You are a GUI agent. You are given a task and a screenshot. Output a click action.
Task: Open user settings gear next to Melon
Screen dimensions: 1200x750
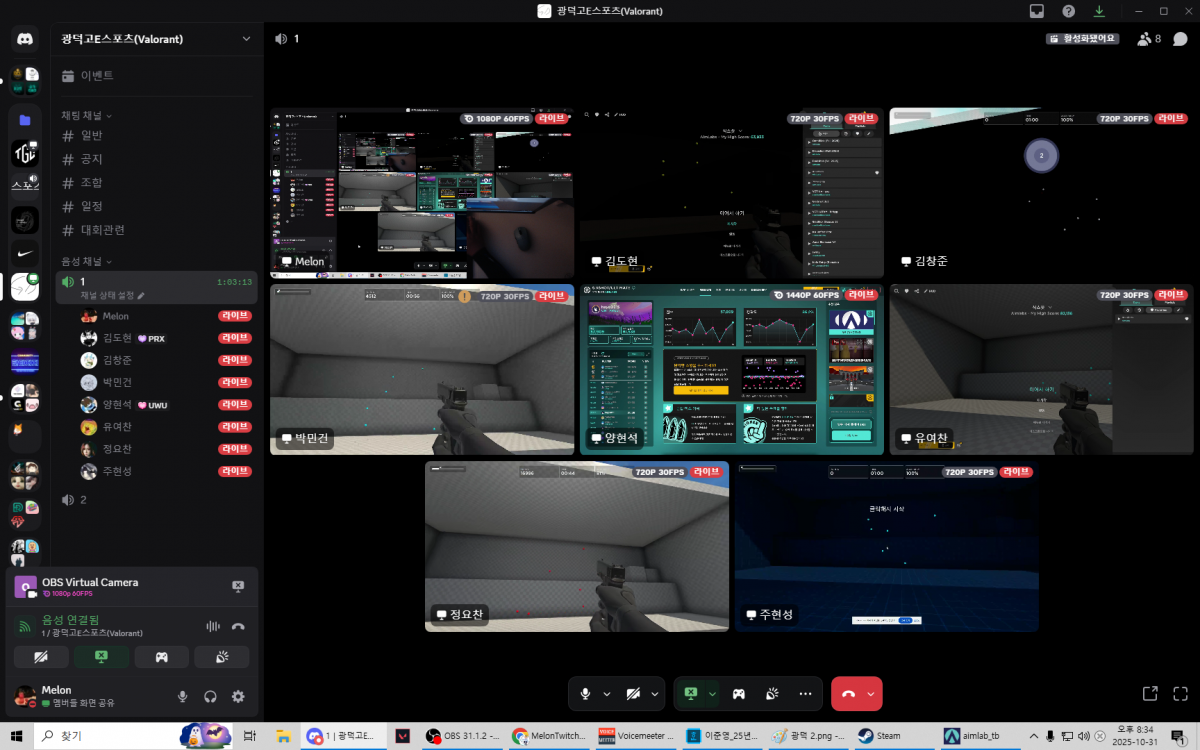pos(238,696)
